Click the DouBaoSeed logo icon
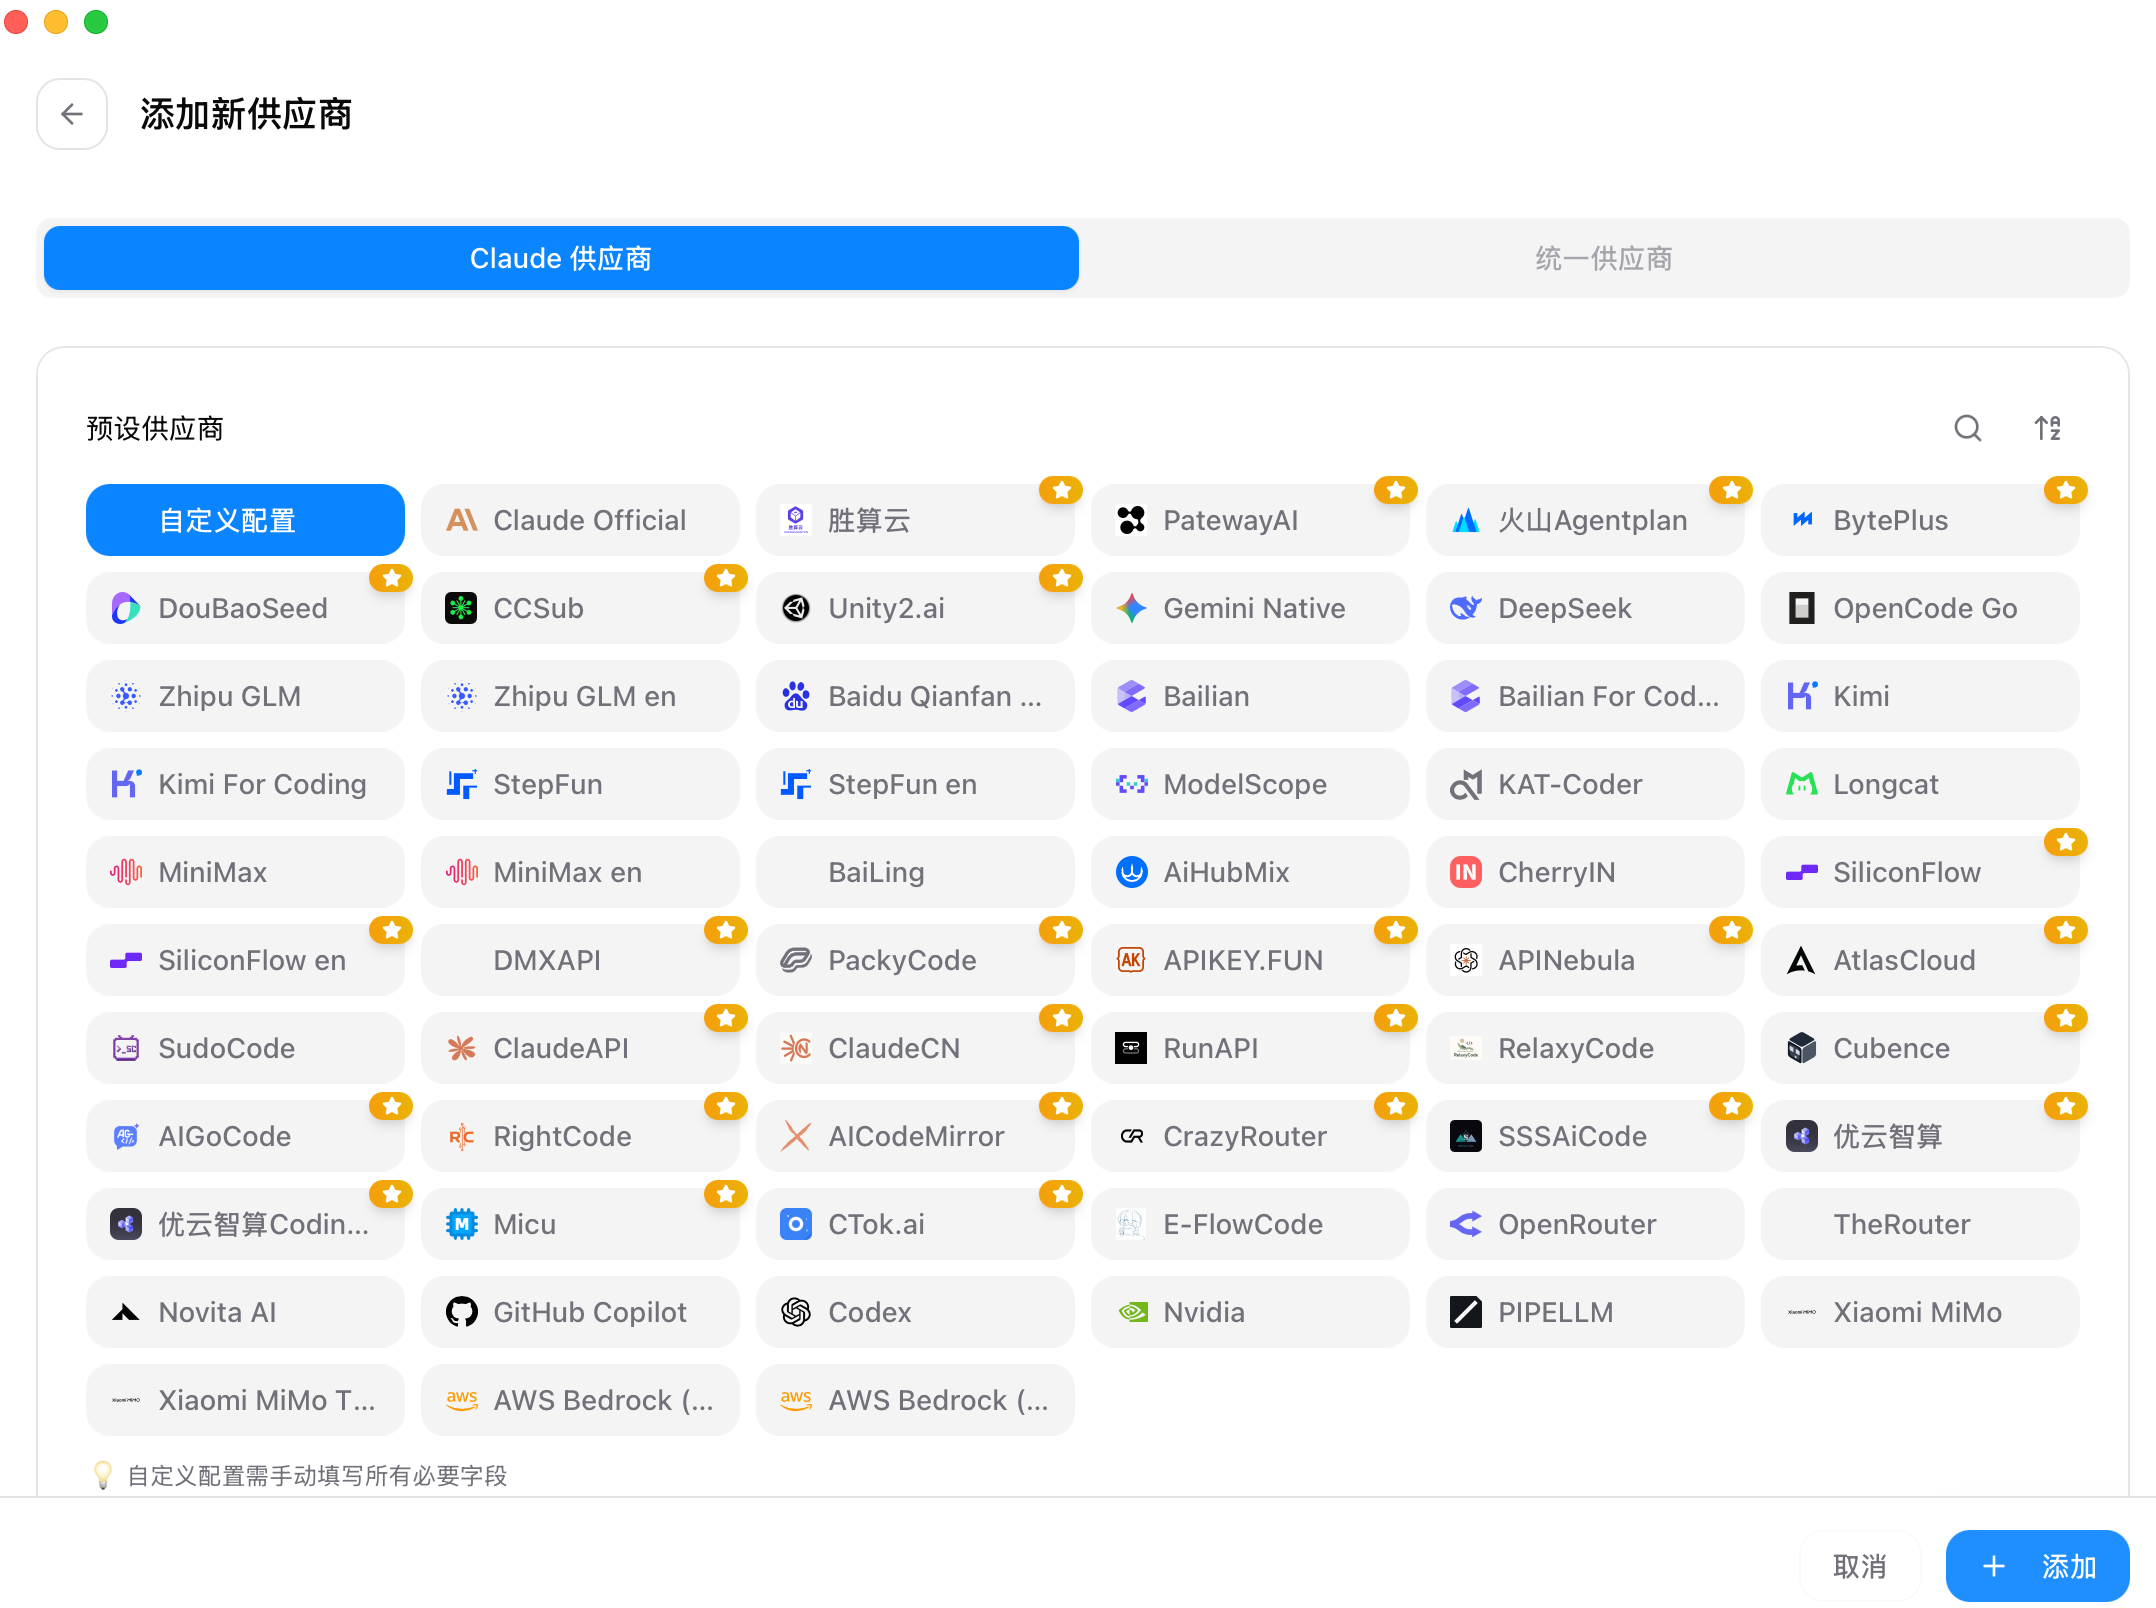Screen dimensions: 2156x1608 click(x=126, y=608)
